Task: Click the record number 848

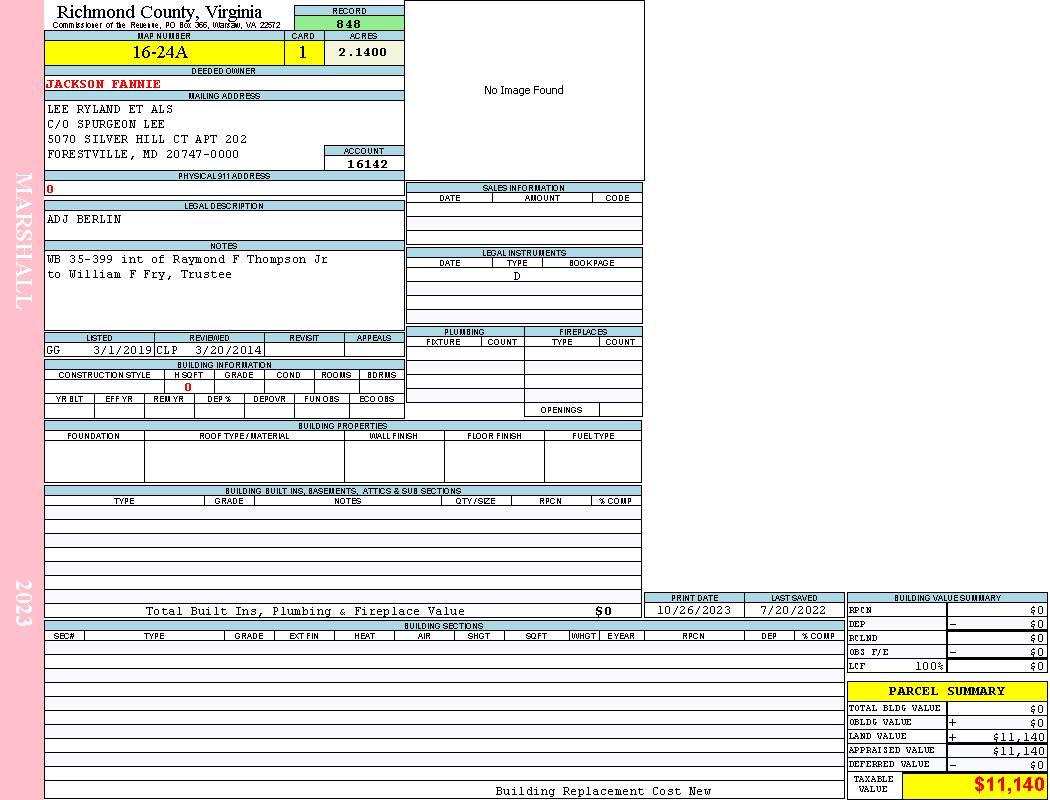Action: 349,24
